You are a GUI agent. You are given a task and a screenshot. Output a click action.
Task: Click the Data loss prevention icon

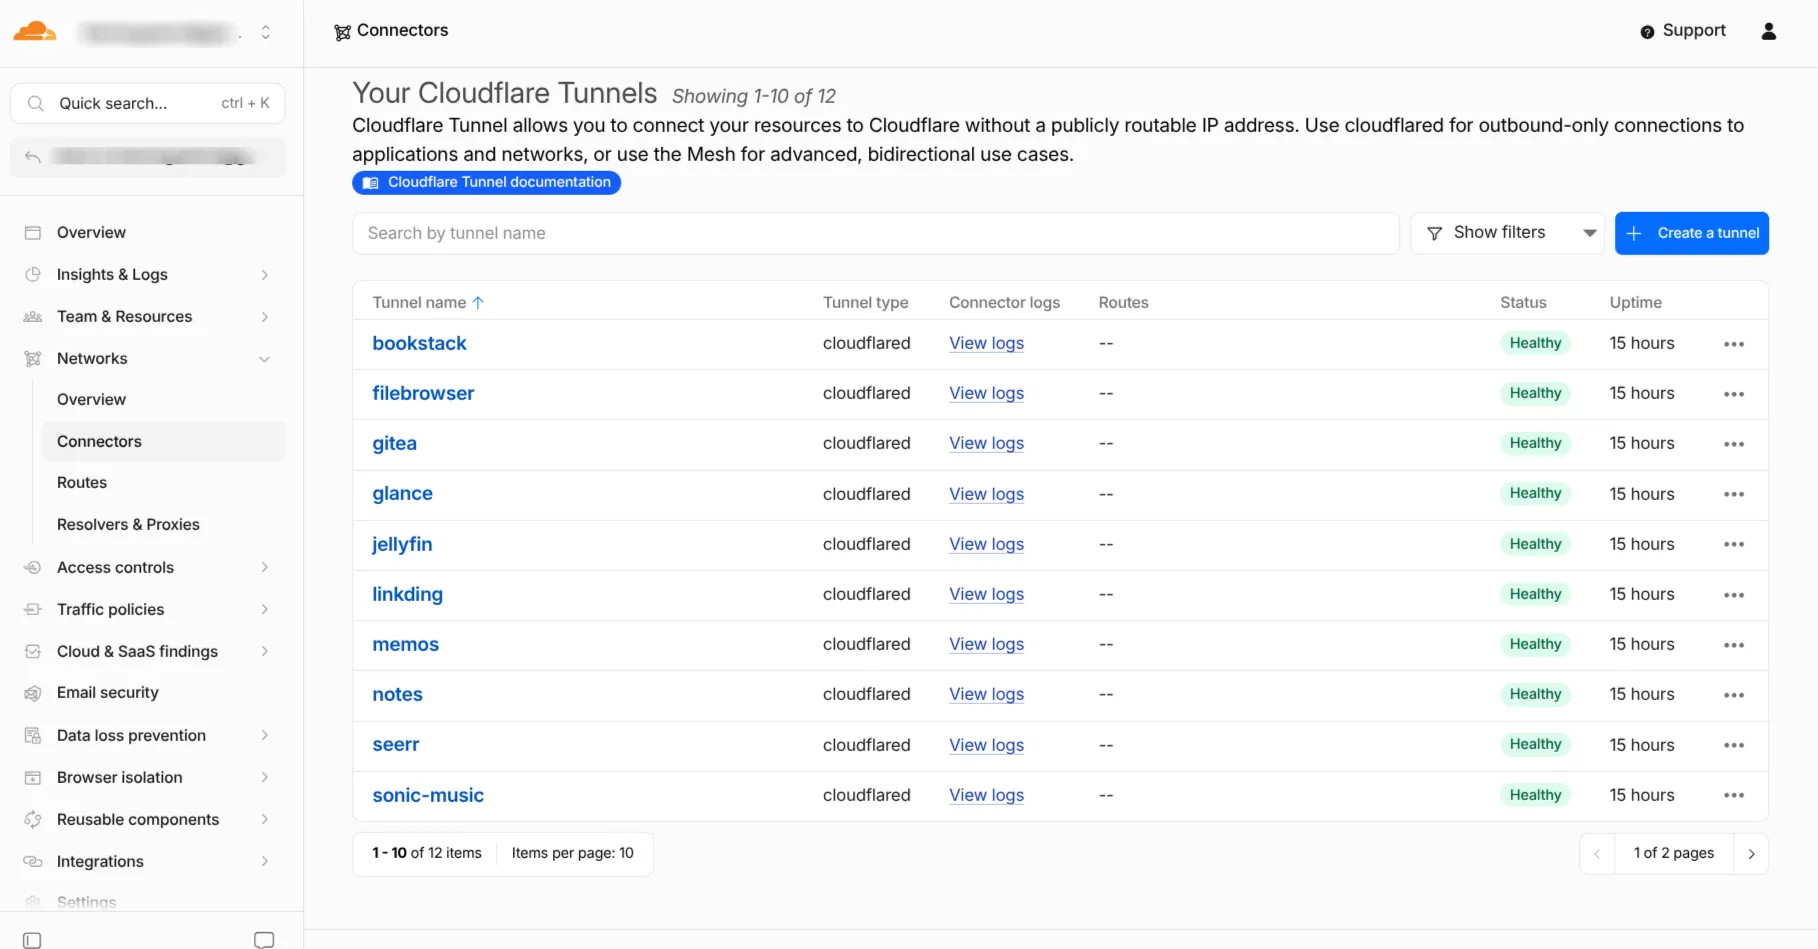coord(33,736)
